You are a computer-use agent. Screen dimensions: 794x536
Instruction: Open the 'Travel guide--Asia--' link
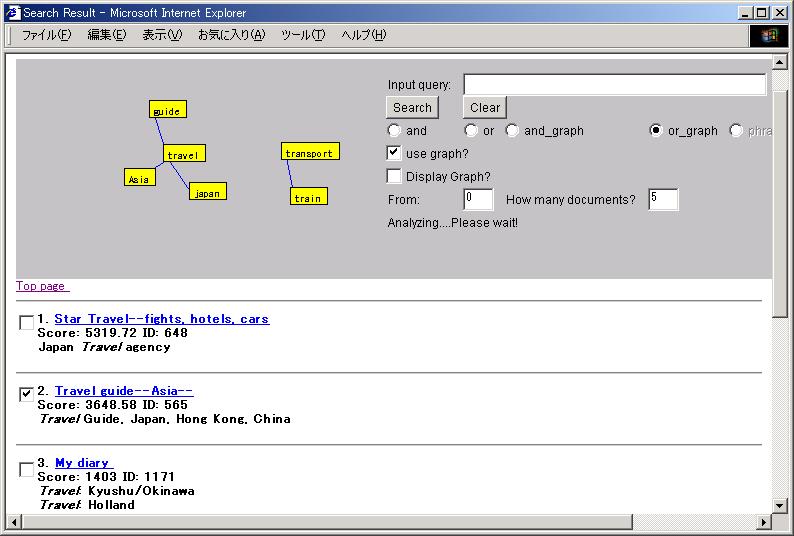(124, 391)
